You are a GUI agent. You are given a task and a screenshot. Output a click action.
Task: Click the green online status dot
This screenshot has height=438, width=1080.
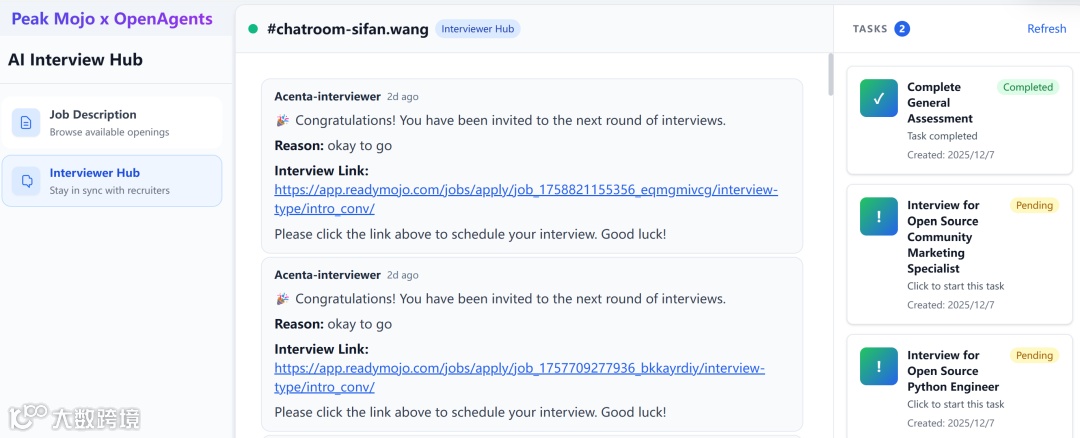(x=253, y=29)
